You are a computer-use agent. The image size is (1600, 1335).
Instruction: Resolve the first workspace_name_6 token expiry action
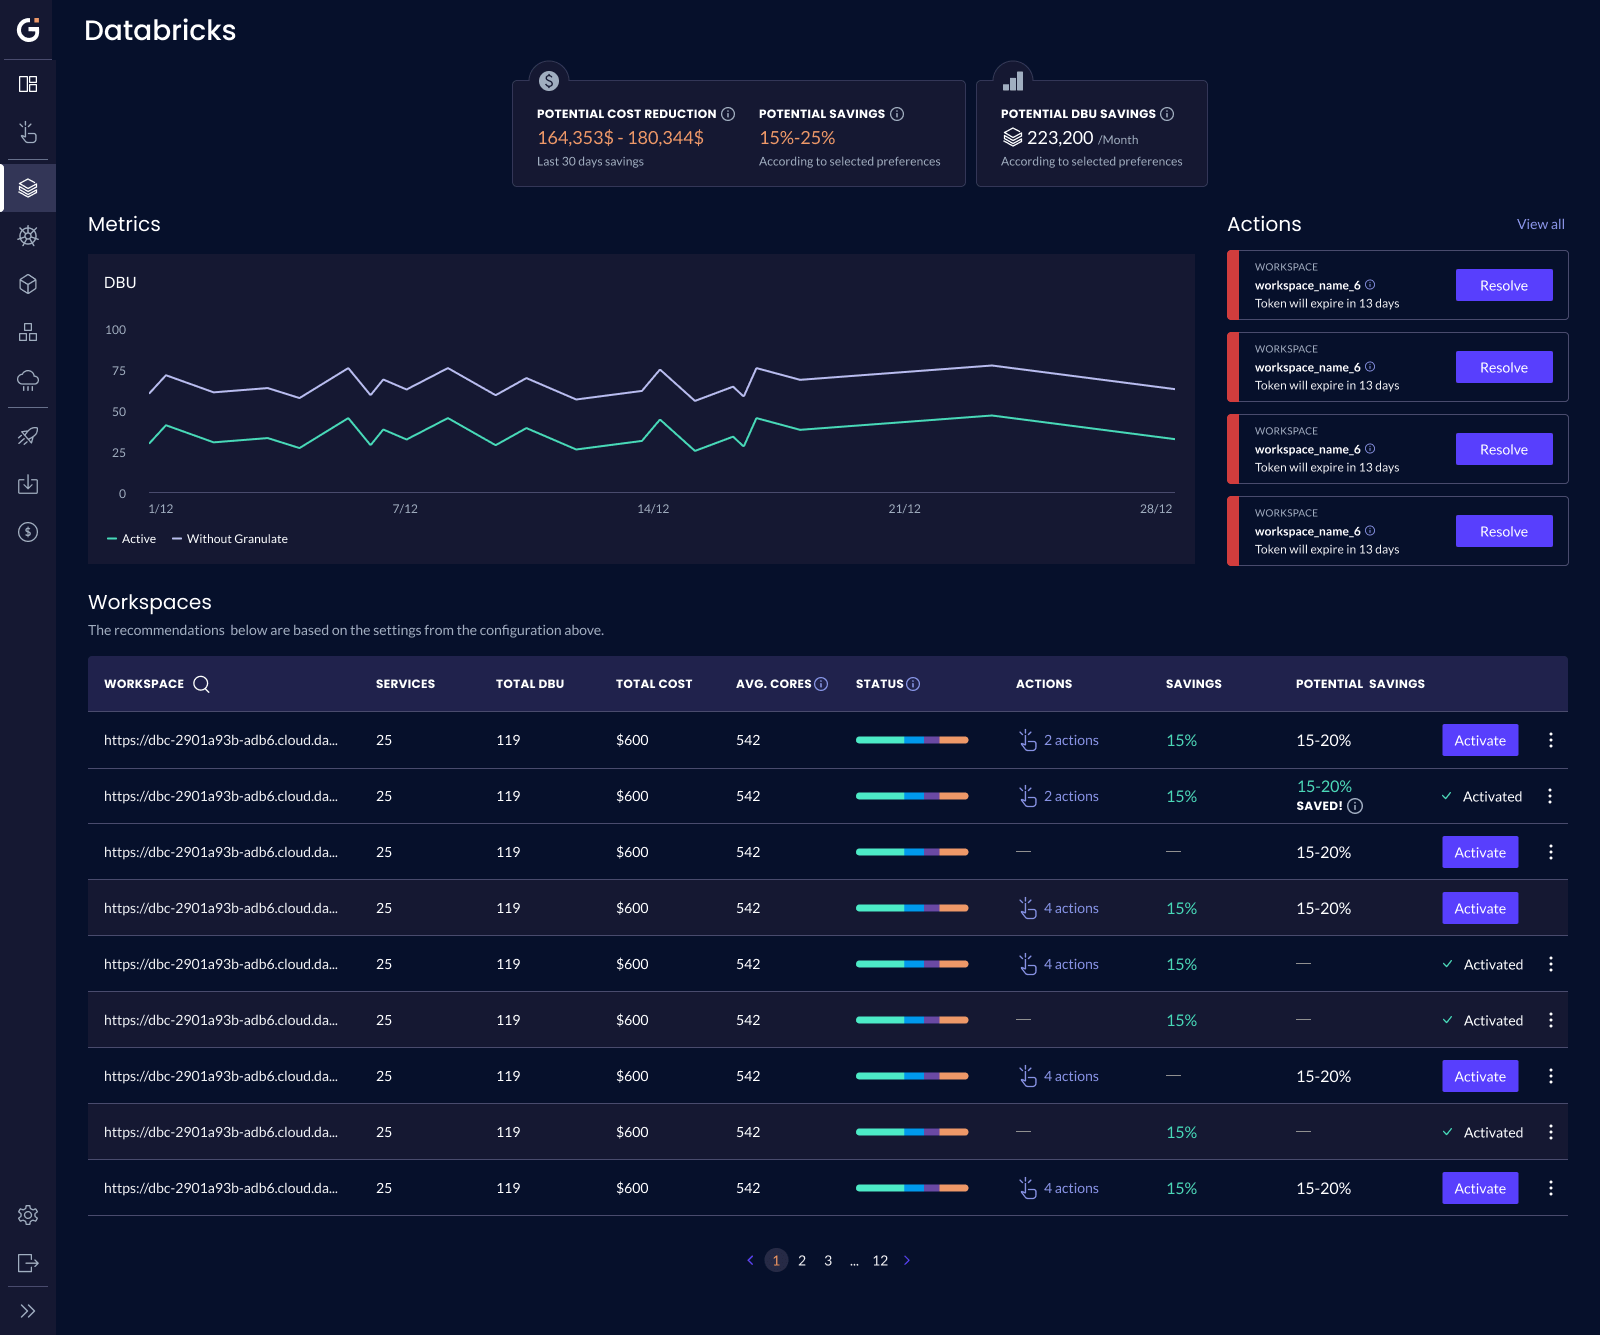1504,285
